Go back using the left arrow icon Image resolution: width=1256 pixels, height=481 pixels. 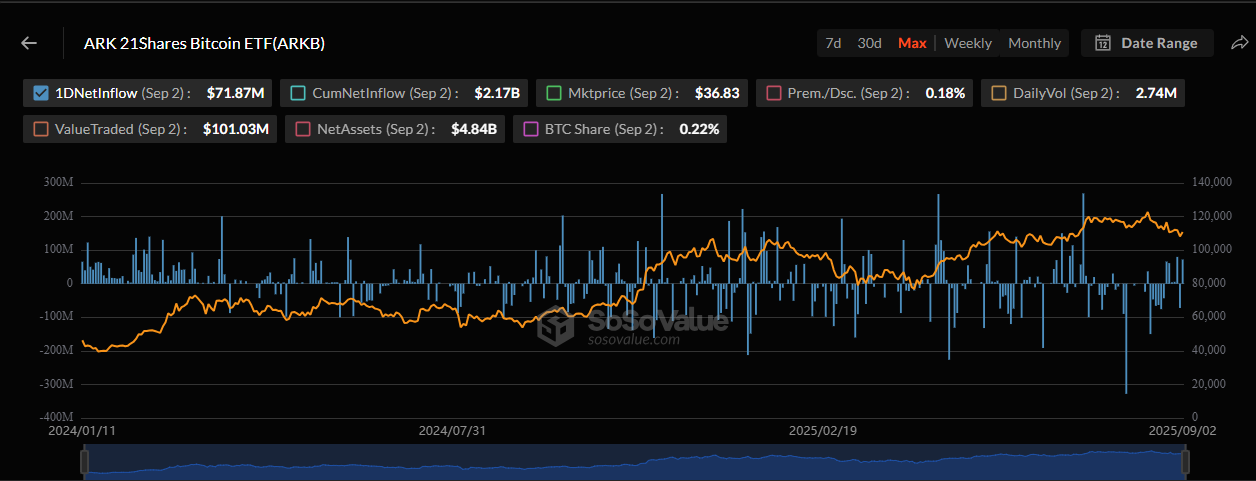click(29, 43)
